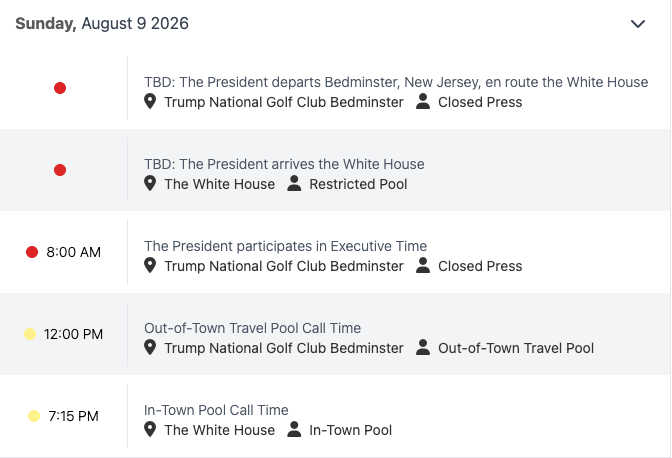Open In-Town Pool Call Time link

(216, 410)
